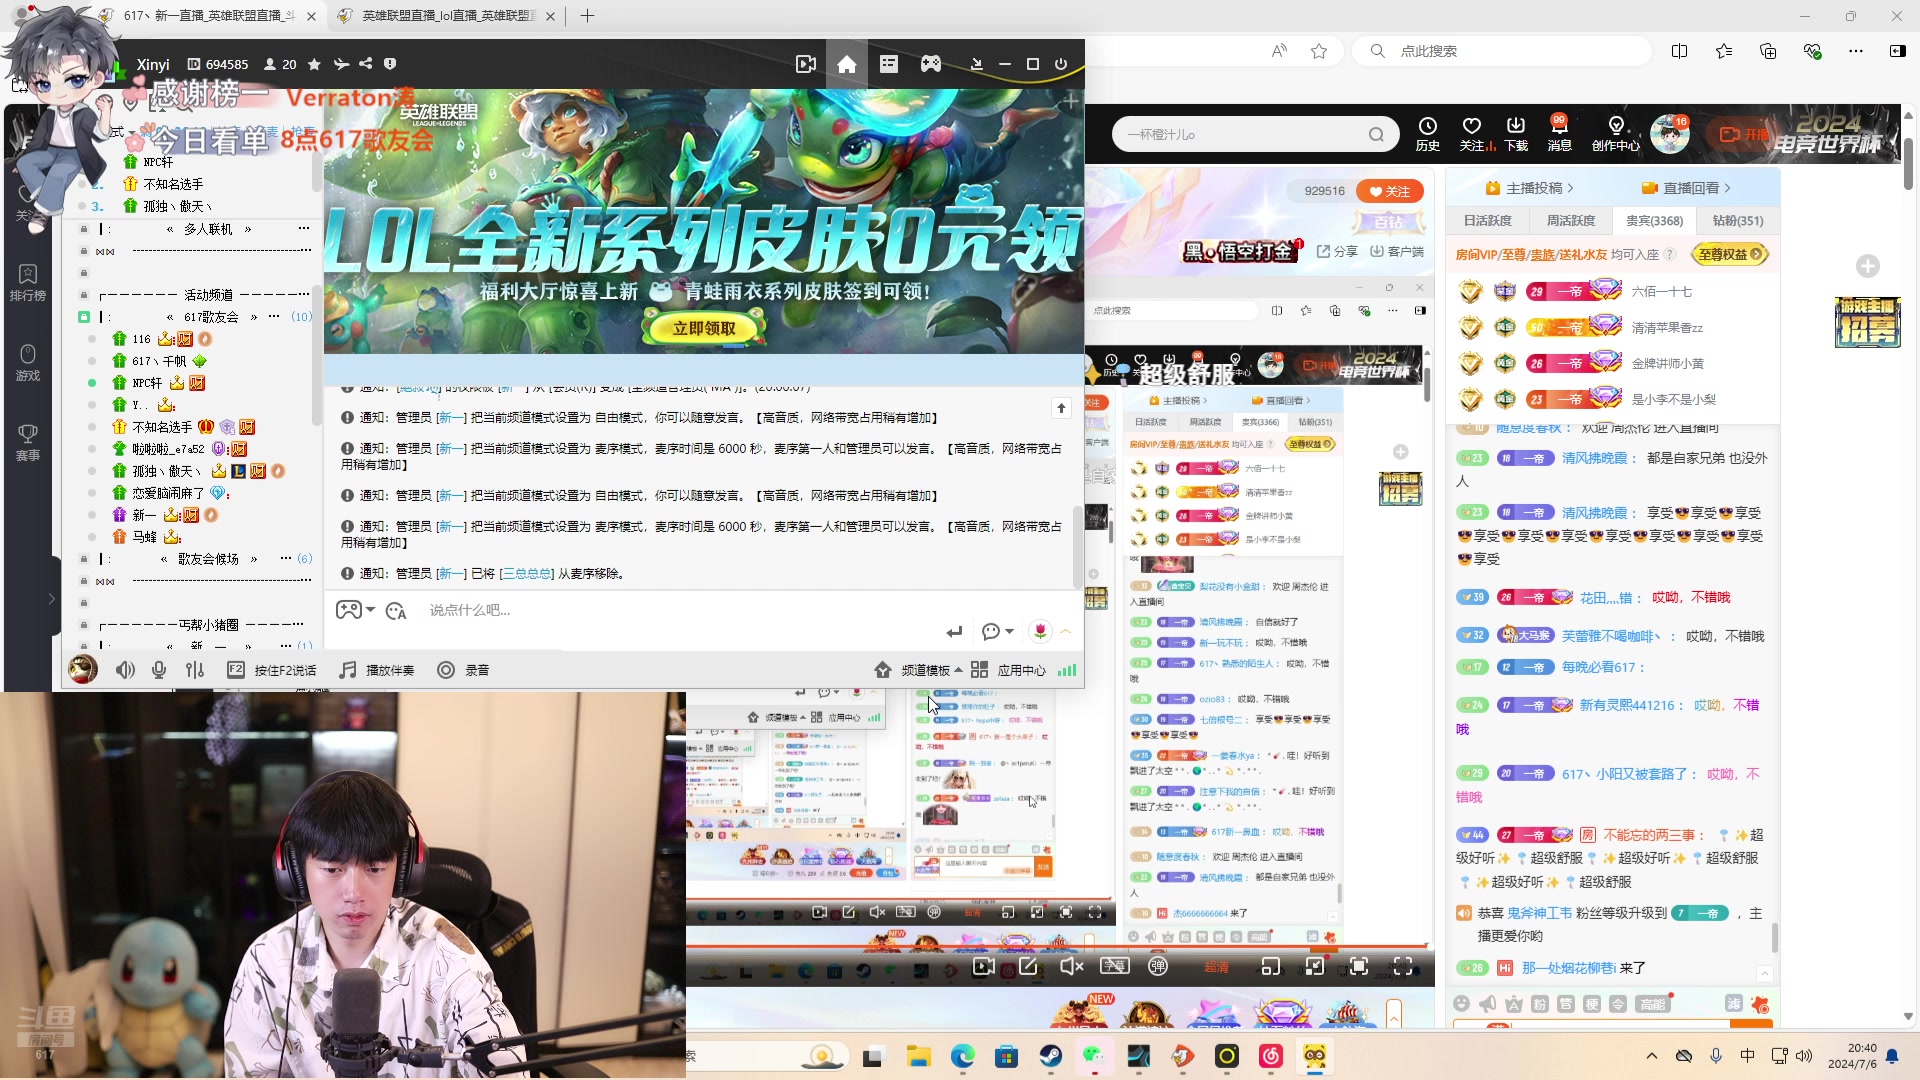Click the video live icon in YY title bar
1920x1080 pixels.
[806, 64]
